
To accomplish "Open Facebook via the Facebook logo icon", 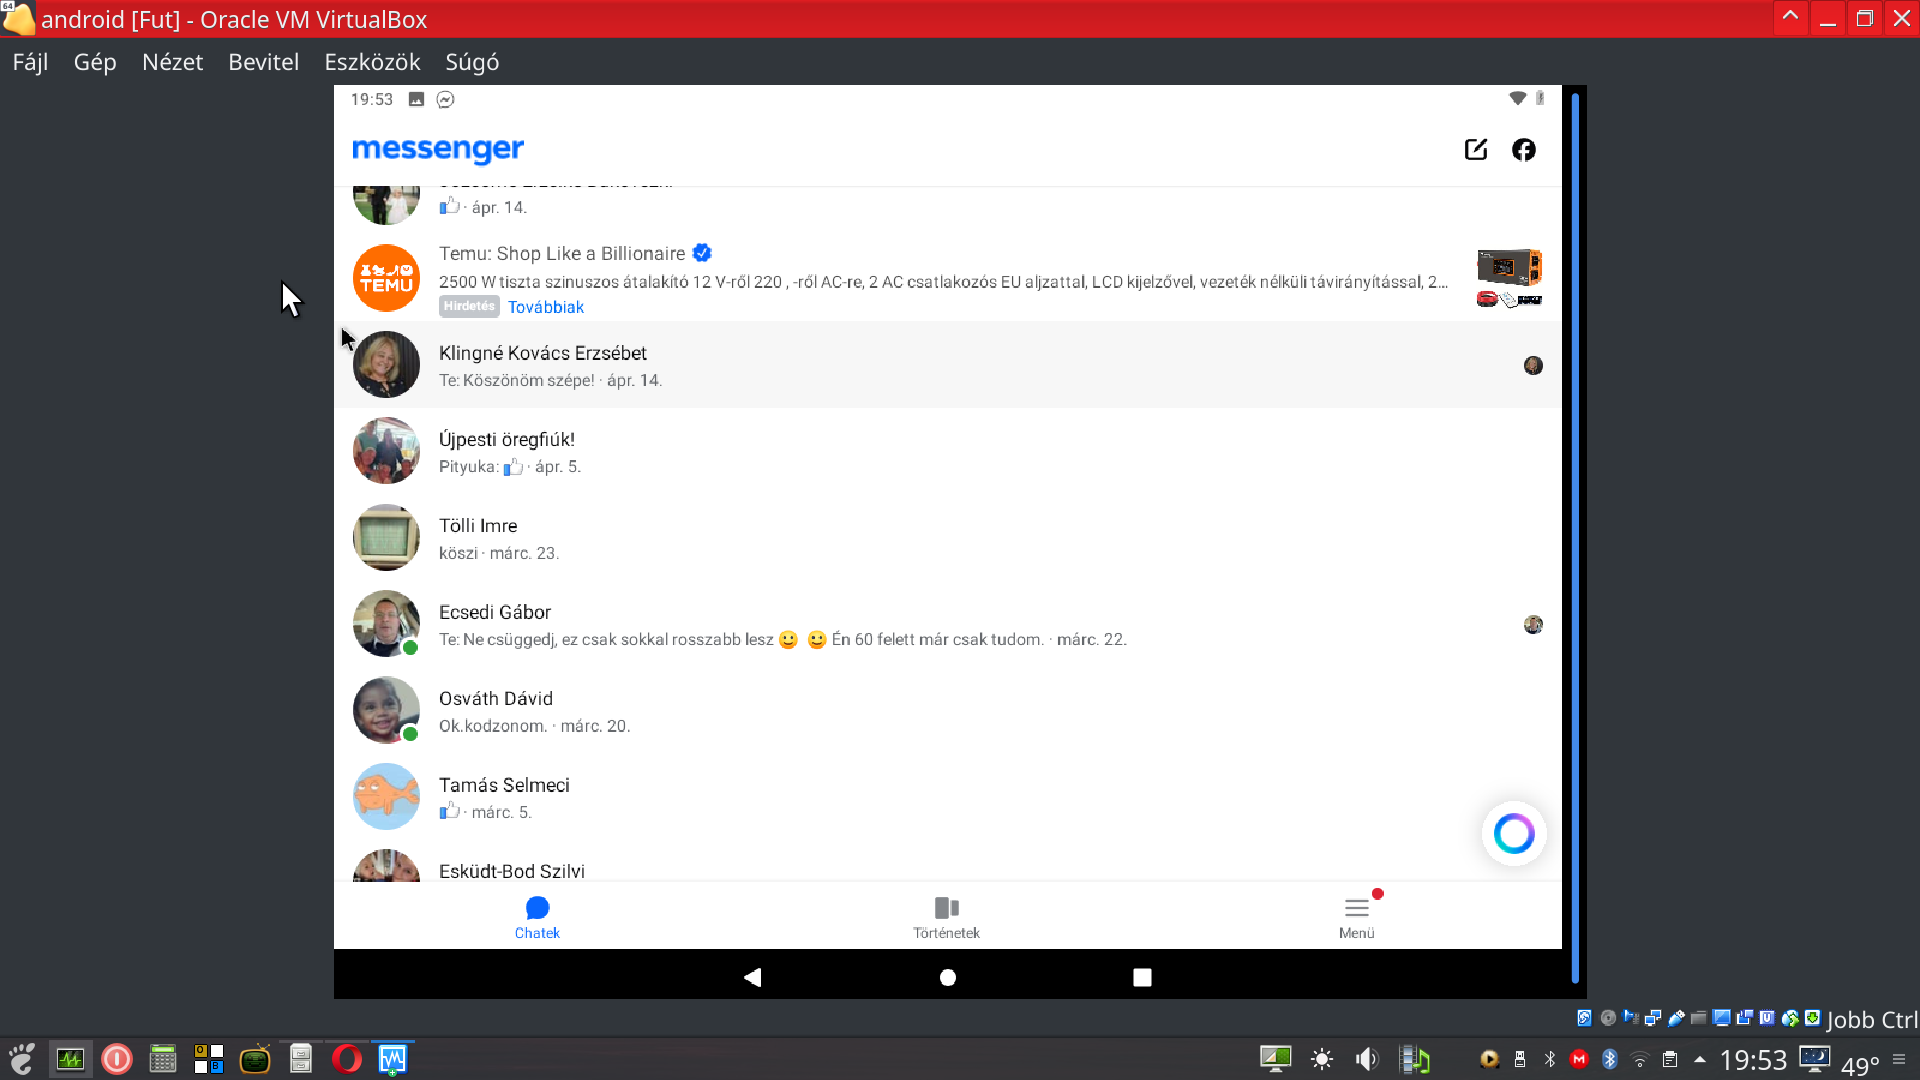I will [1523, 149].
